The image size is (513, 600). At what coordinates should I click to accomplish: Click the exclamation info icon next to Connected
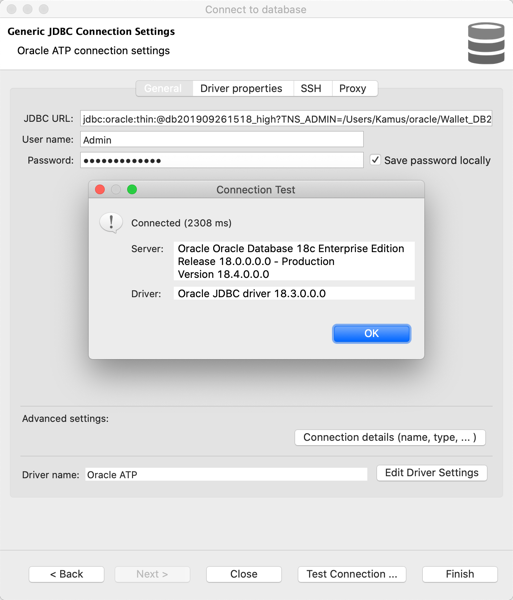[111, 223]
